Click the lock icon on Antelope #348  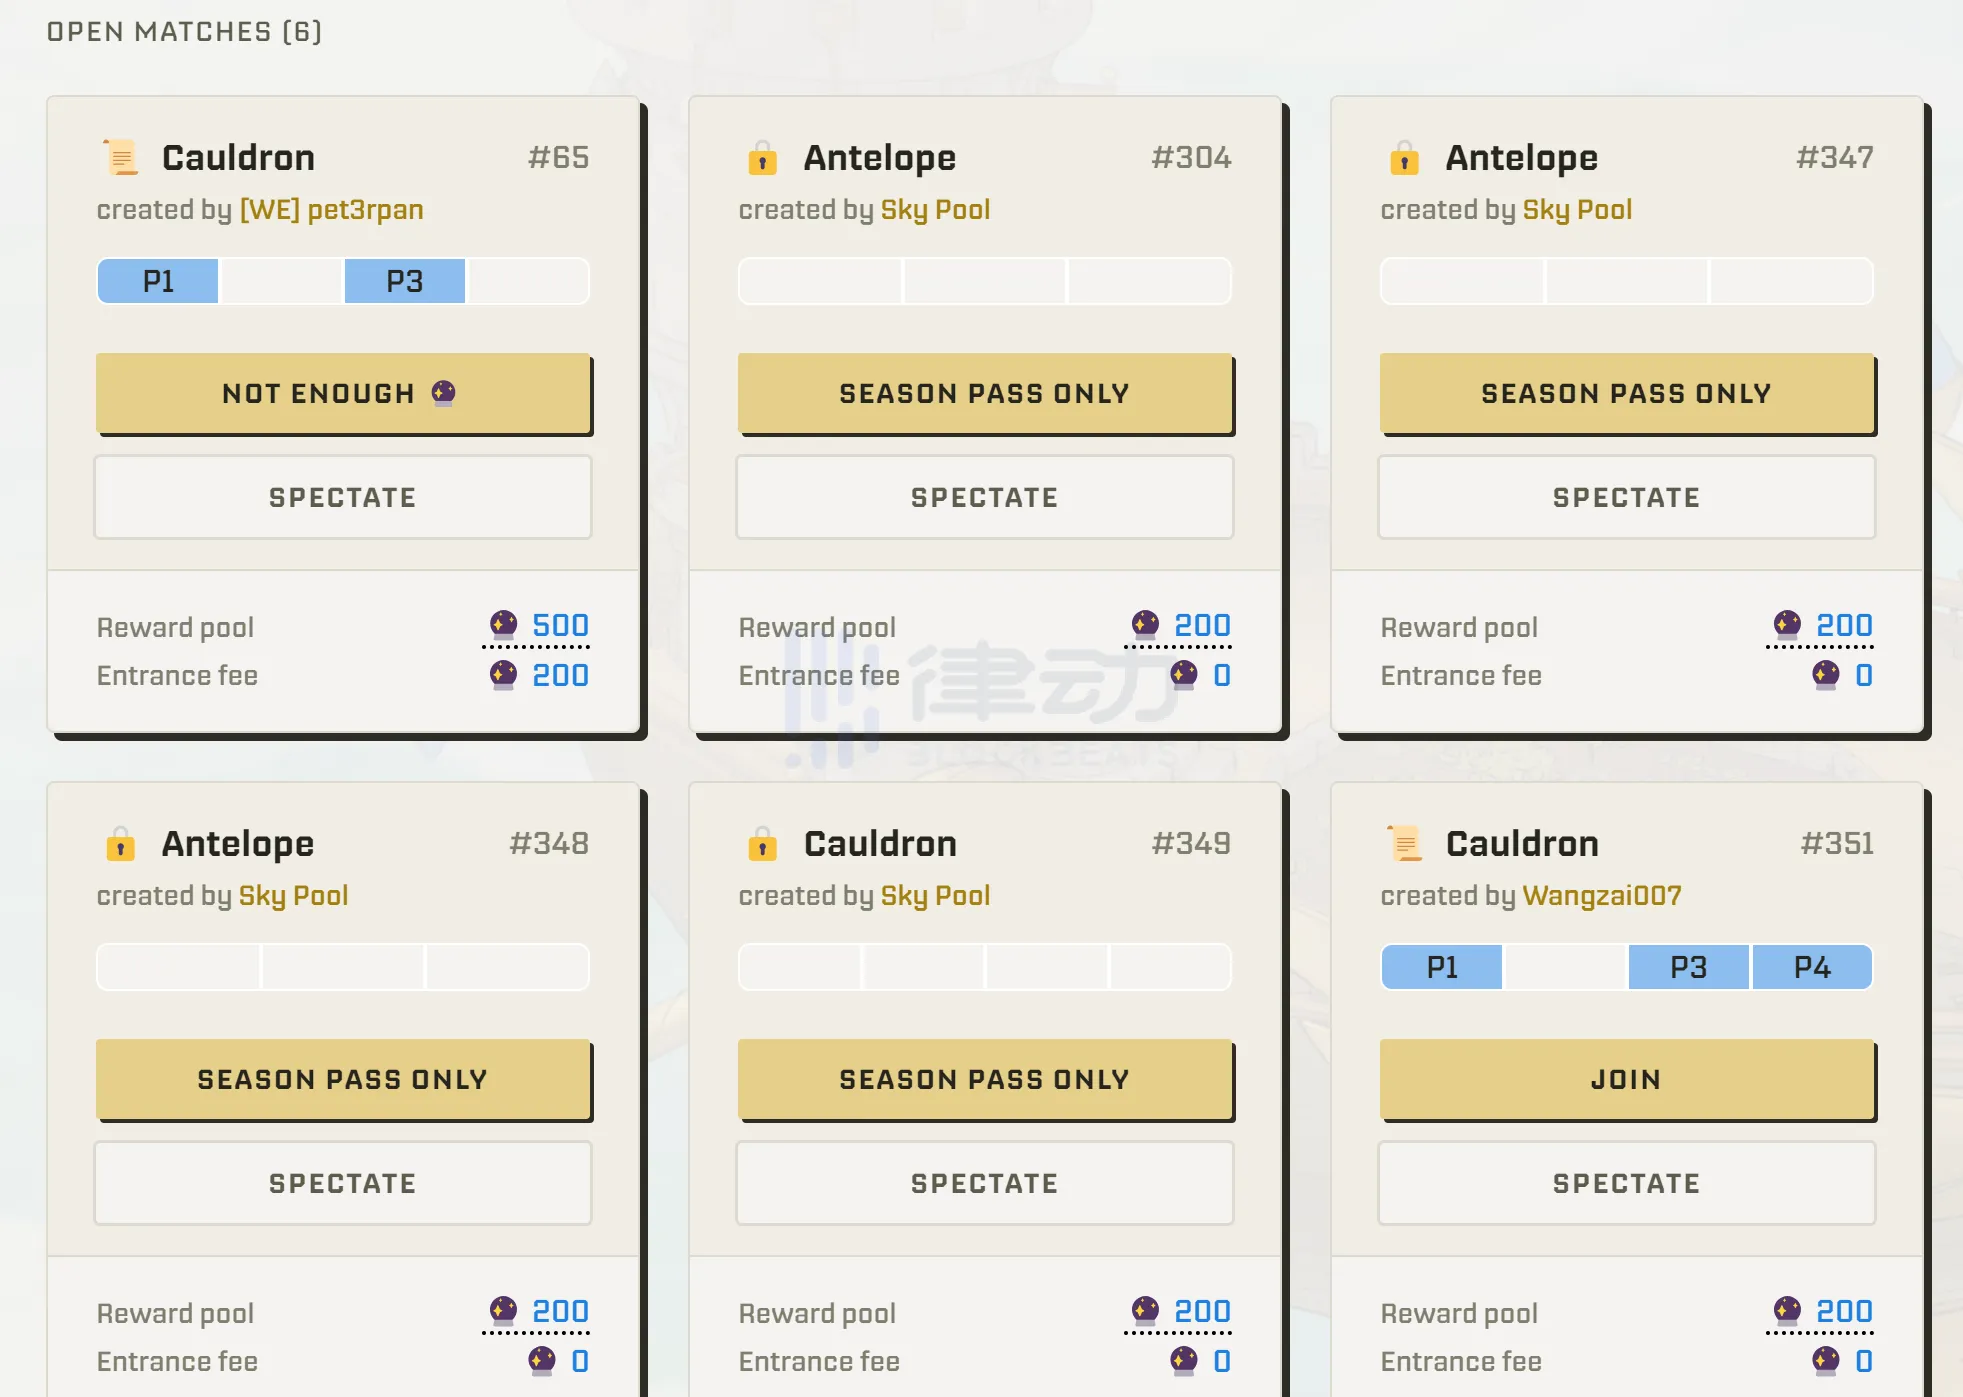[120, 844]
